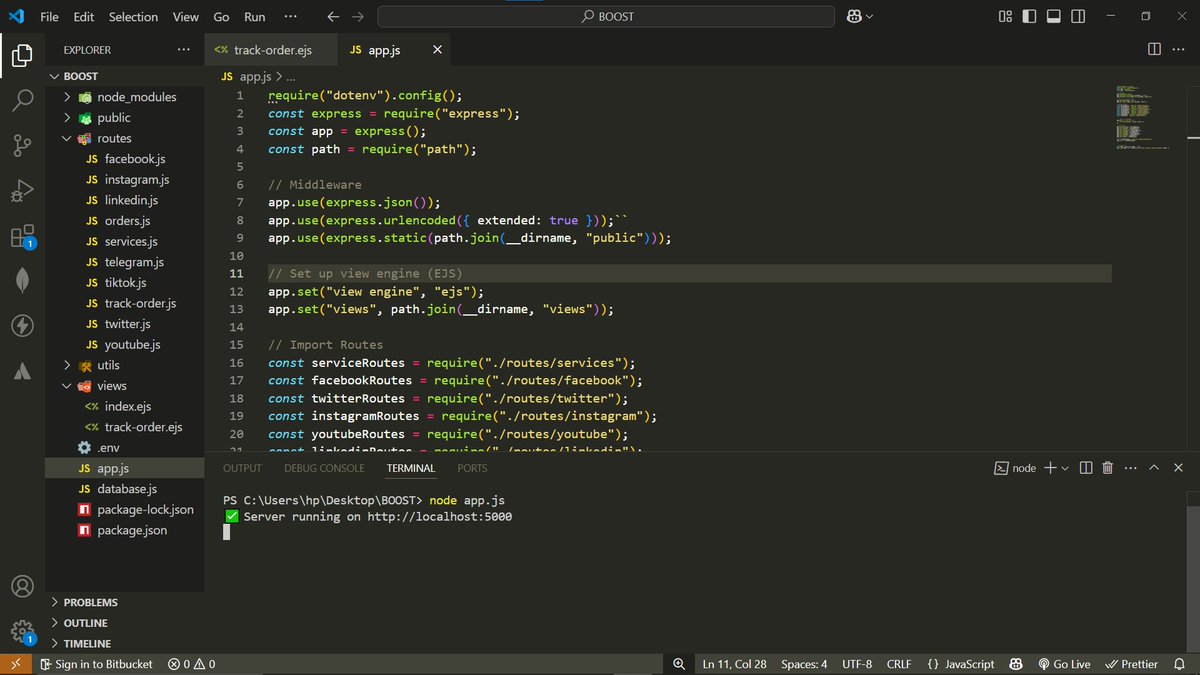The height and width of the screenshot is (675, 1200).
Task: Open the Source Control view
Action: pyautogui.click(x=22, y=146)
